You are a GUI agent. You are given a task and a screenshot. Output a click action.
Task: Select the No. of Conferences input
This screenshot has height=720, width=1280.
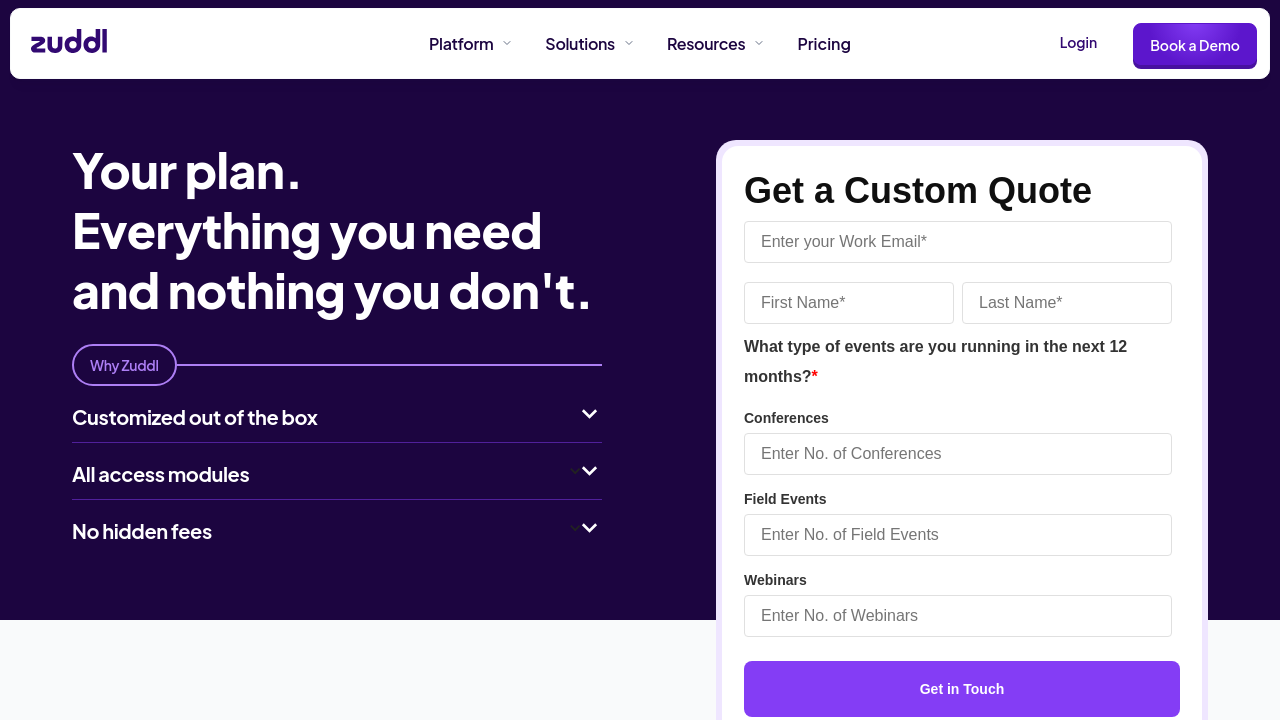click(x=957, y=454)
